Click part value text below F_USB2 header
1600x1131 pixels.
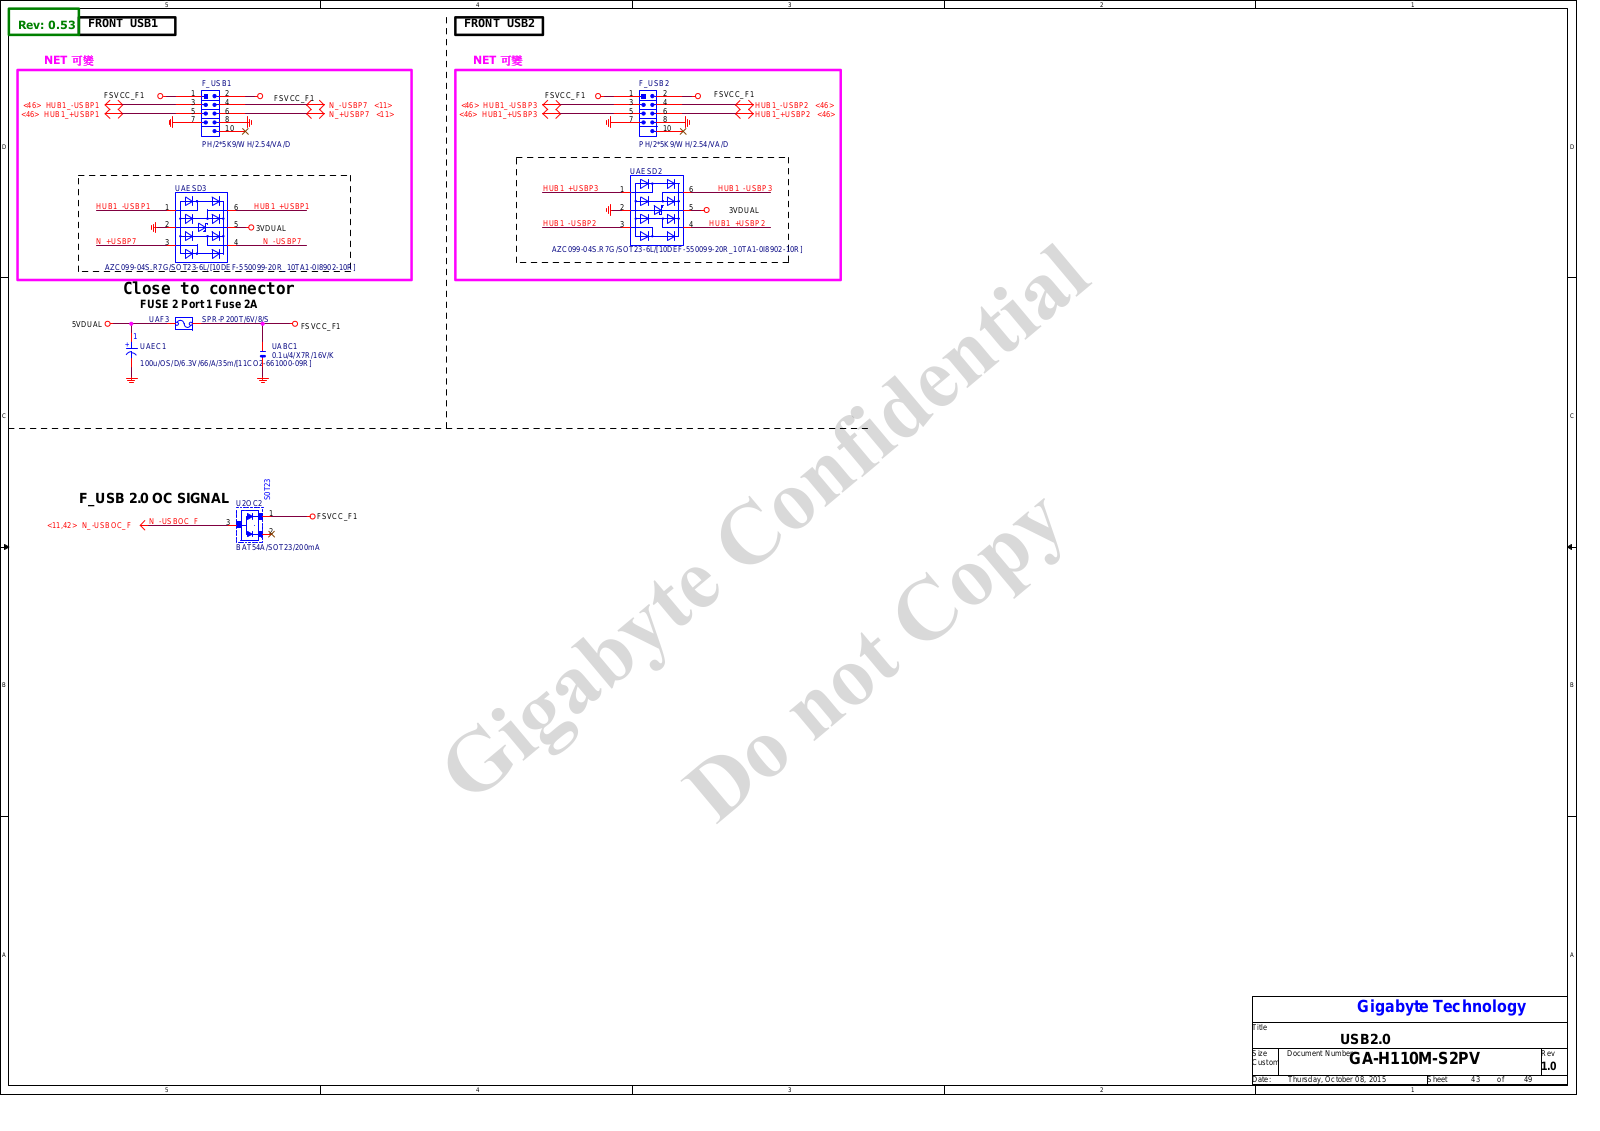[x=684, y=144]
